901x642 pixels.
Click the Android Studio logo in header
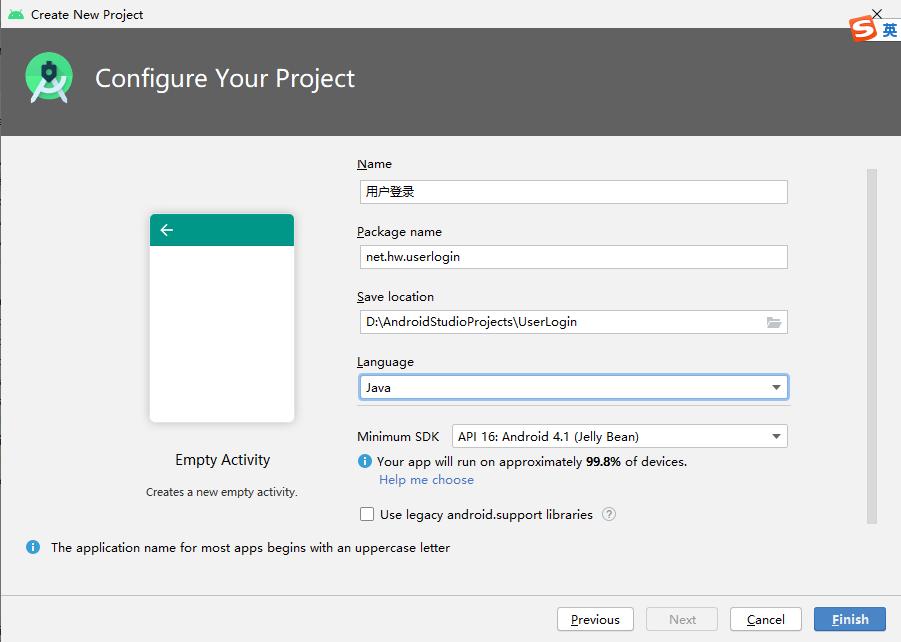(49, 78)
